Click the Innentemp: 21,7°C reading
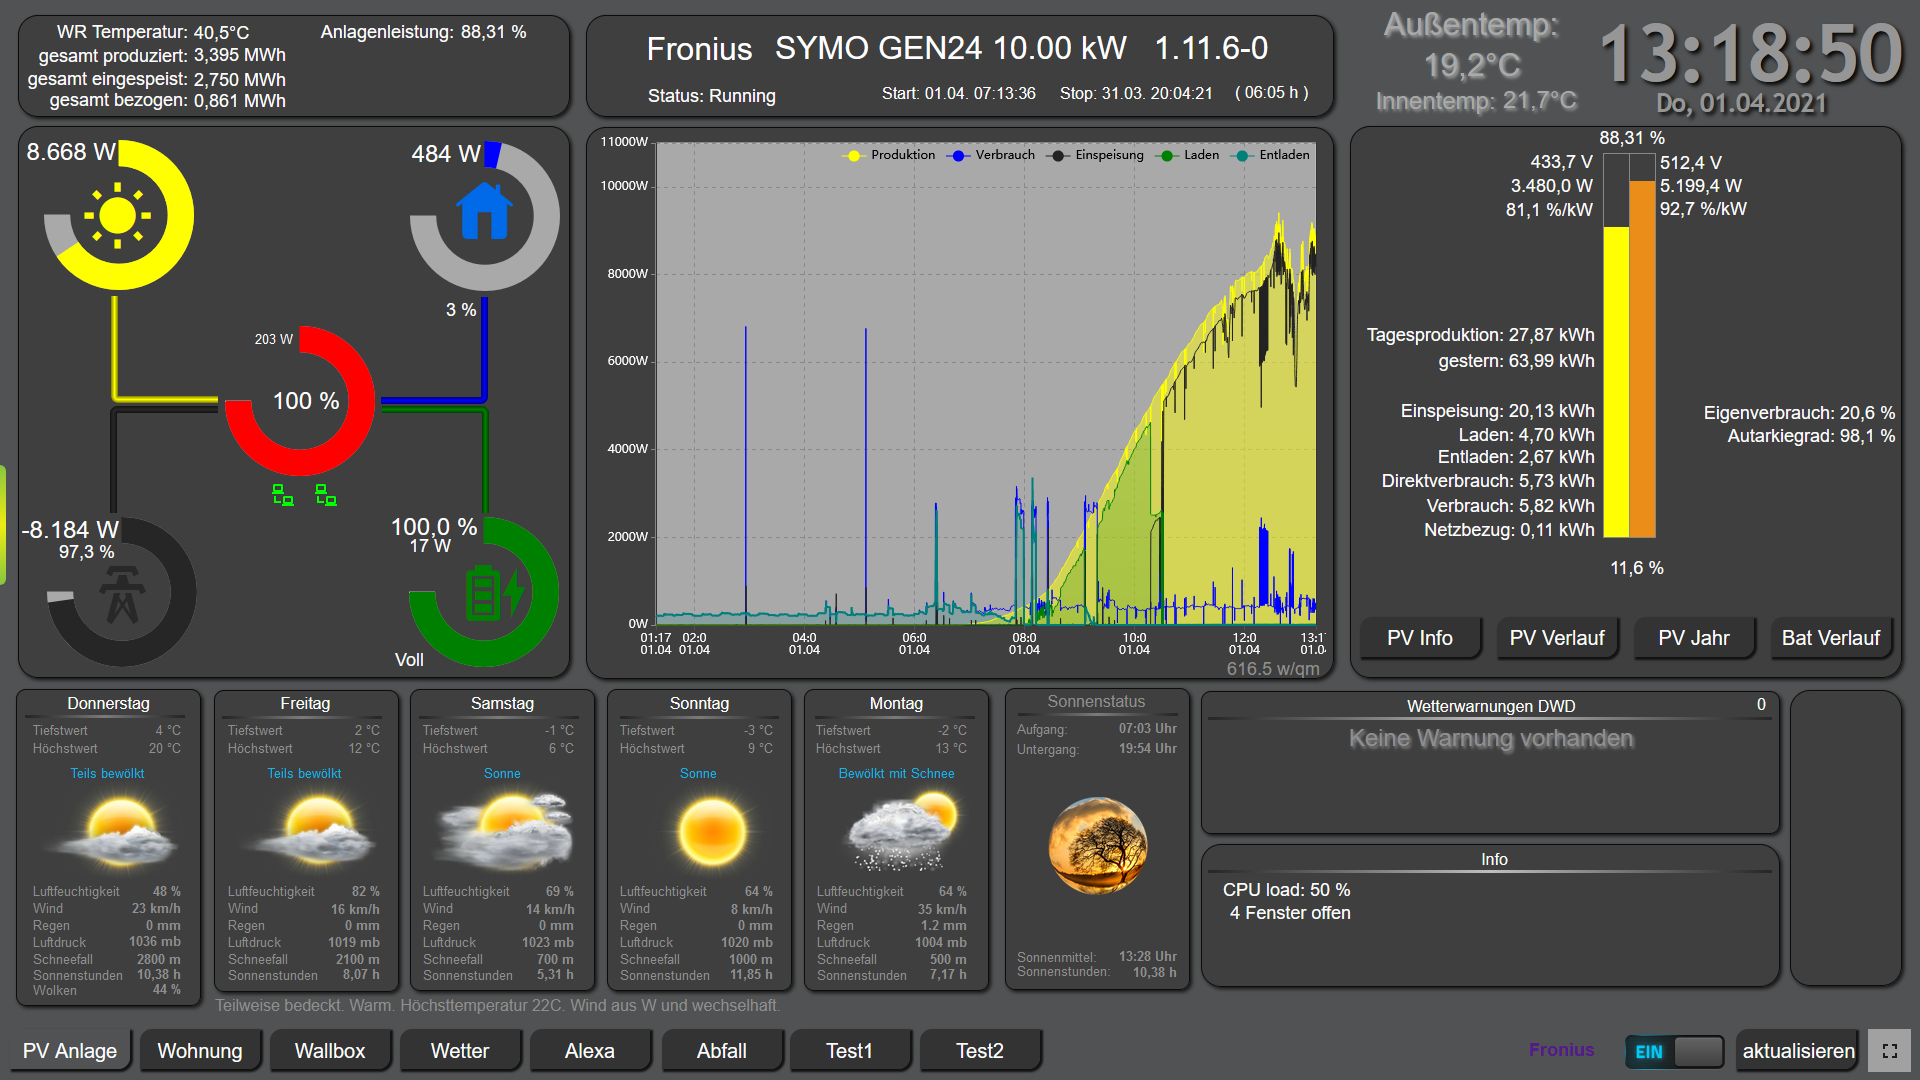 tap(1476, 101)
